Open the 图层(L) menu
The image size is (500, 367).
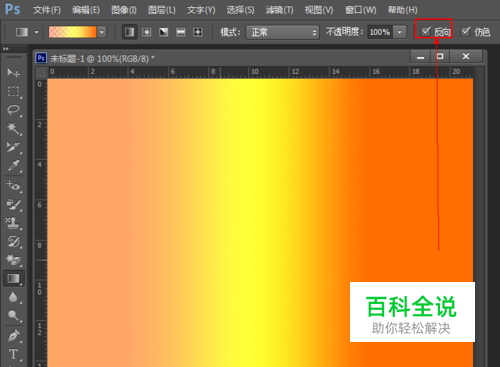click(162, 10)
